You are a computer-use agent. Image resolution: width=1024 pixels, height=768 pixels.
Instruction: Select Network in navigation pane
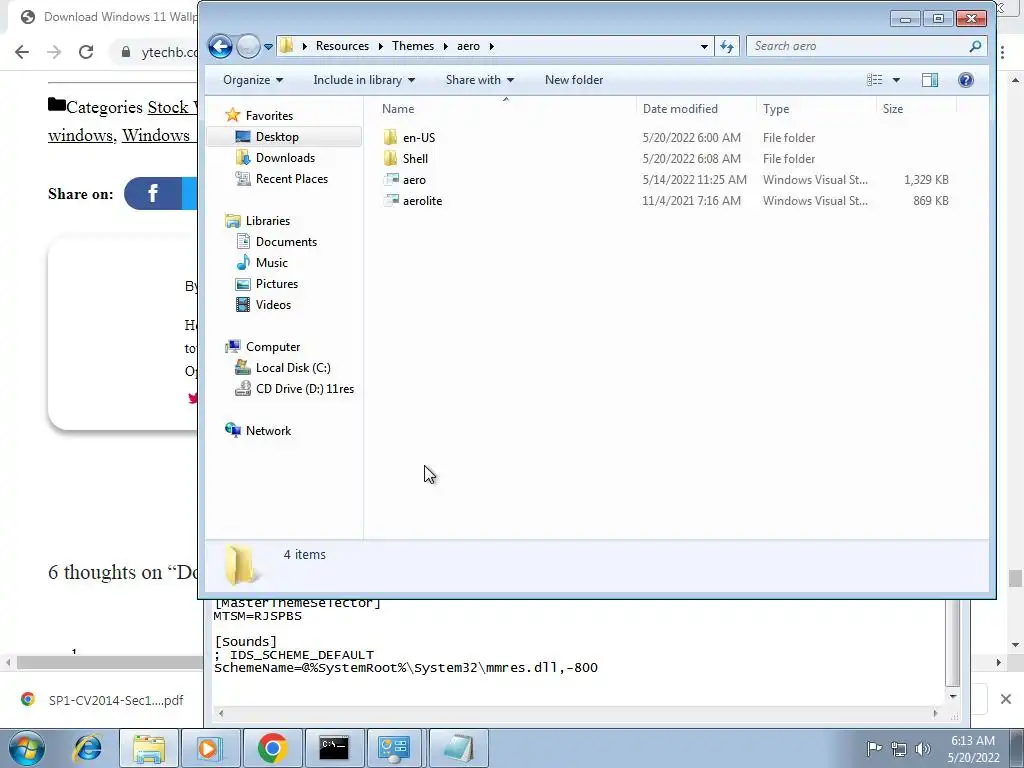coord(268,430)
